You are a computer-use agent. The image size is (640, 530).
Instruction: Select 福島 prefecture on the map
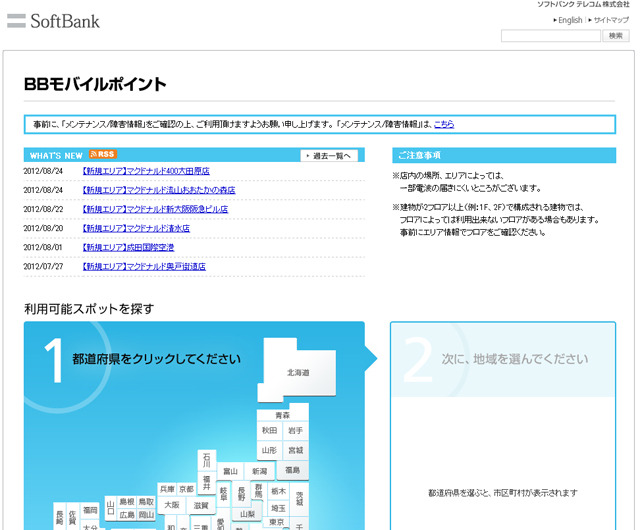pos(292,470)
